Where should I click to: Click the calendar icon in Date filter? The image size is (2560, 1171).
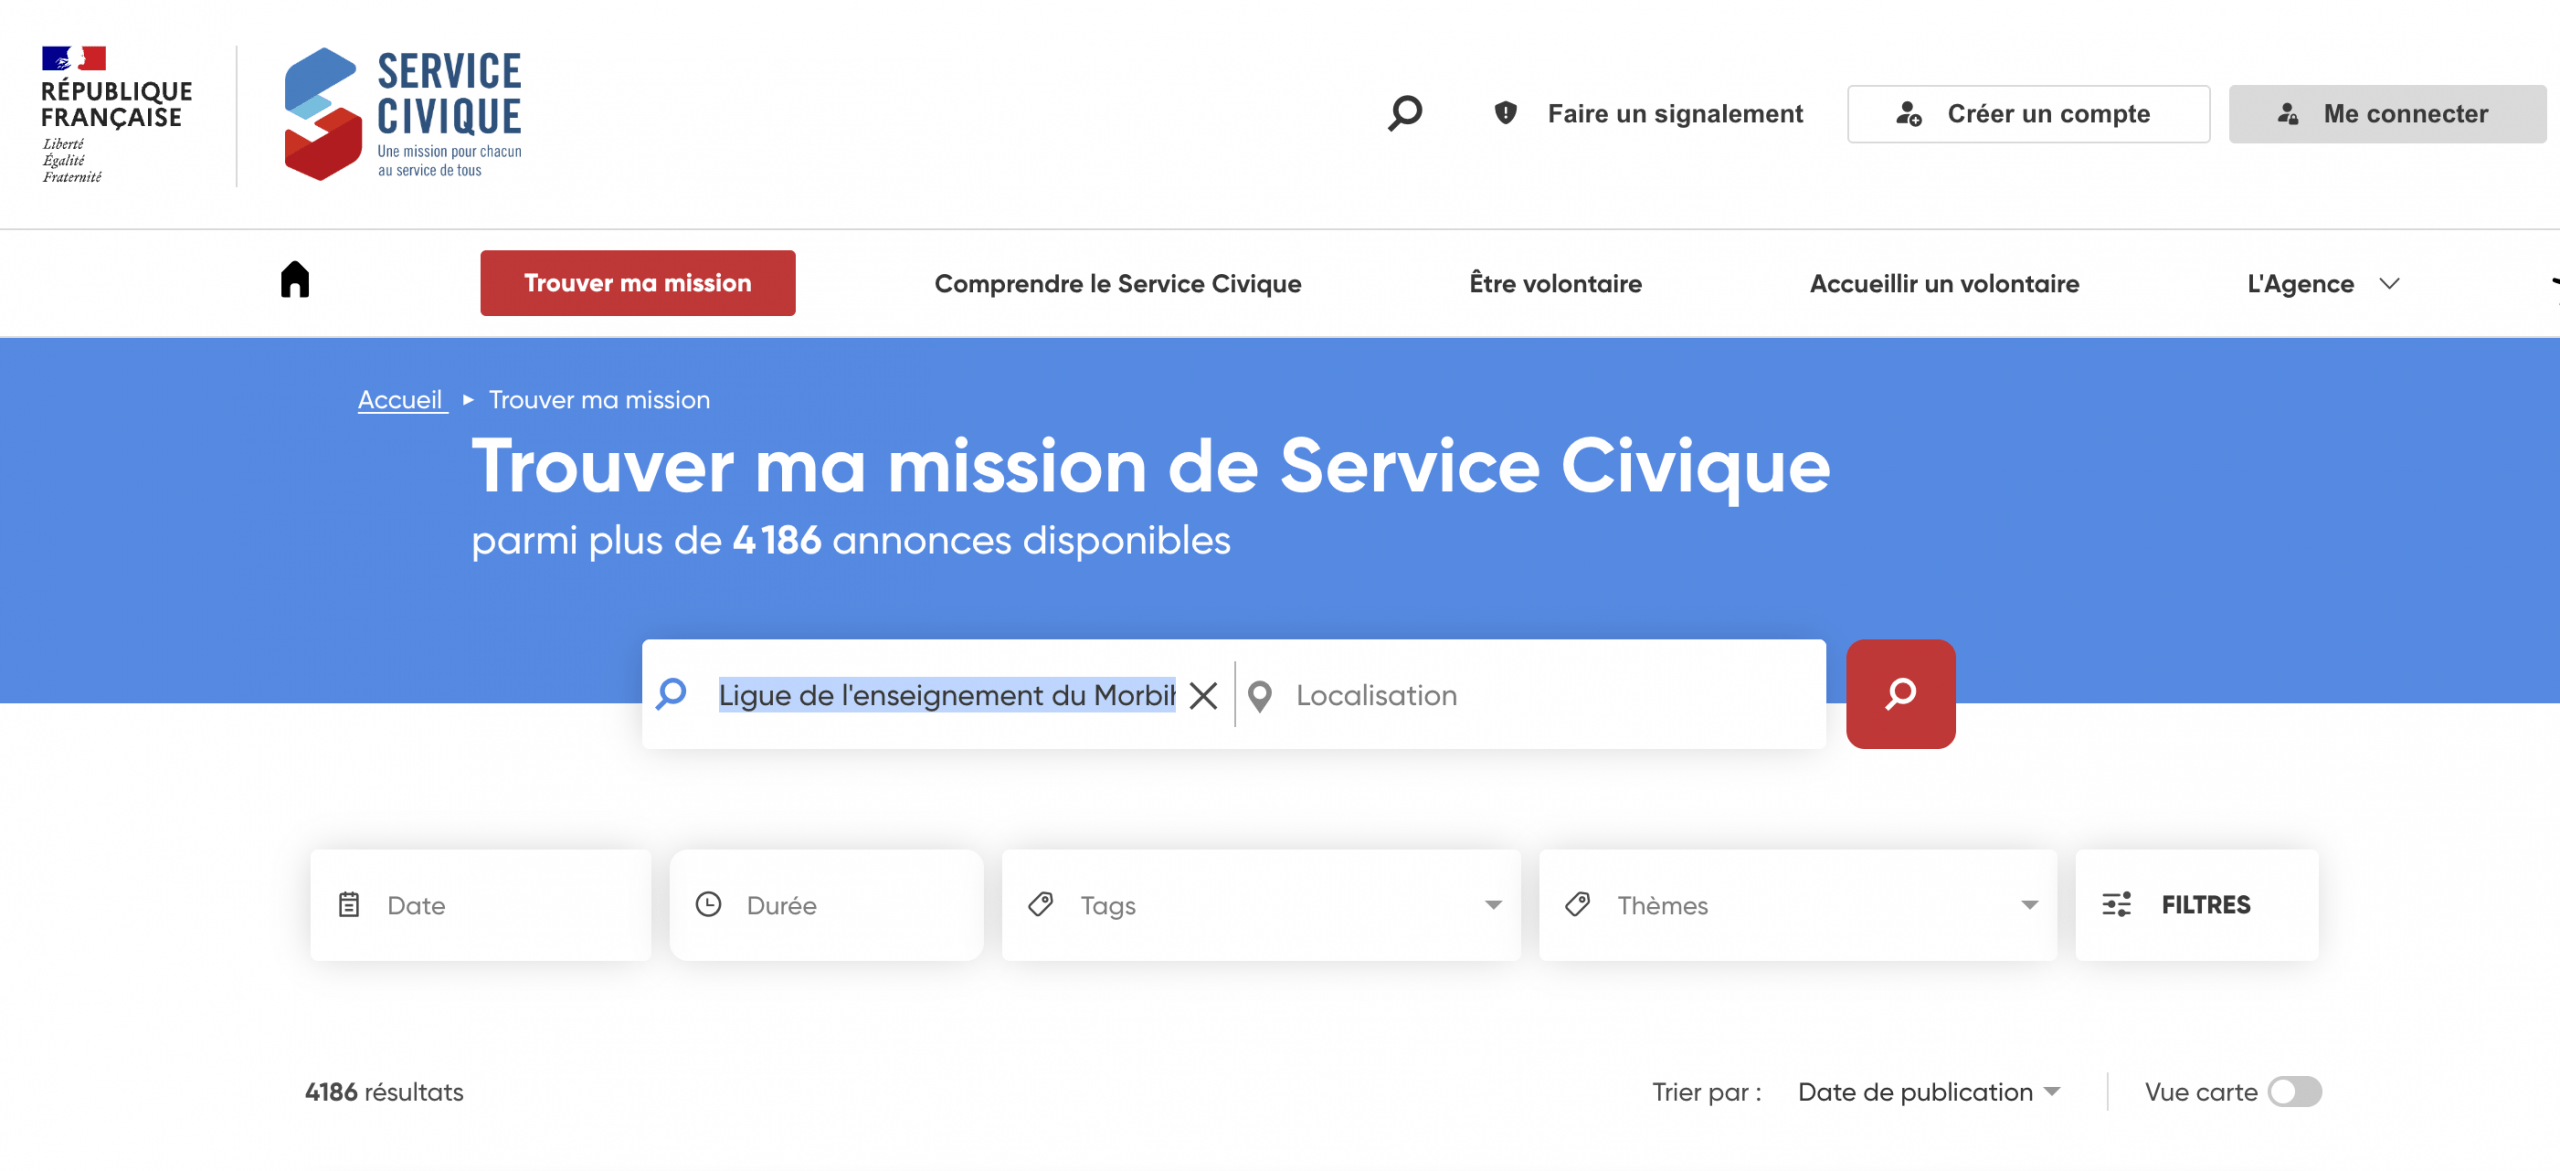tap(349, 905)
